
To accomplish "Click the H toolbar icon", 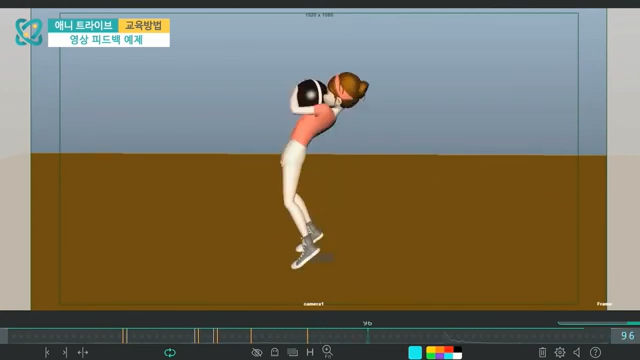I will click(310, 352).
